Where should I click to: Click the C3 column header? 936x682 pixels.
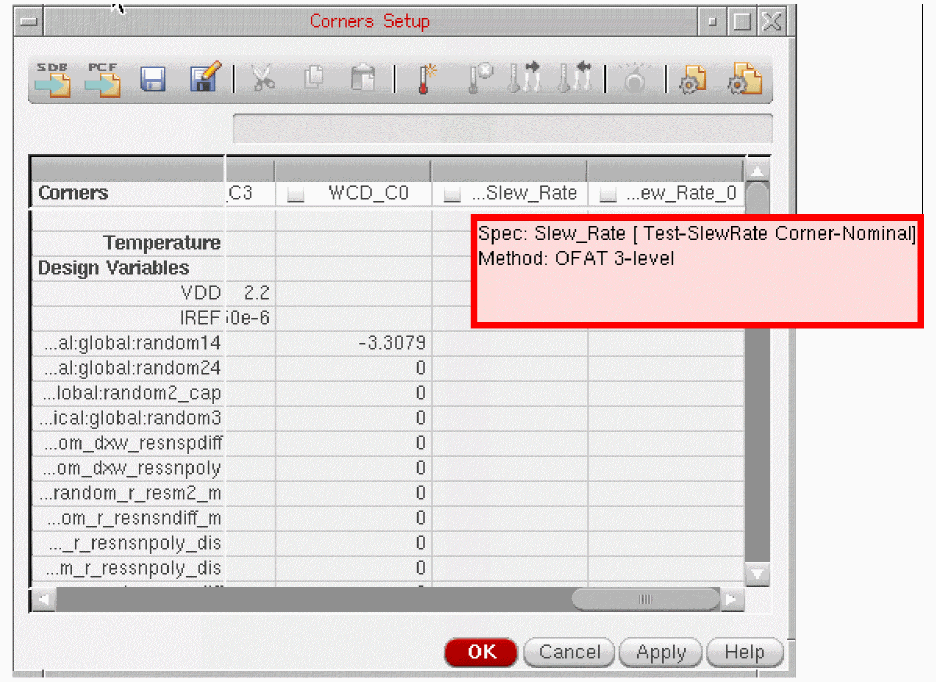click(x=241, y=193)
